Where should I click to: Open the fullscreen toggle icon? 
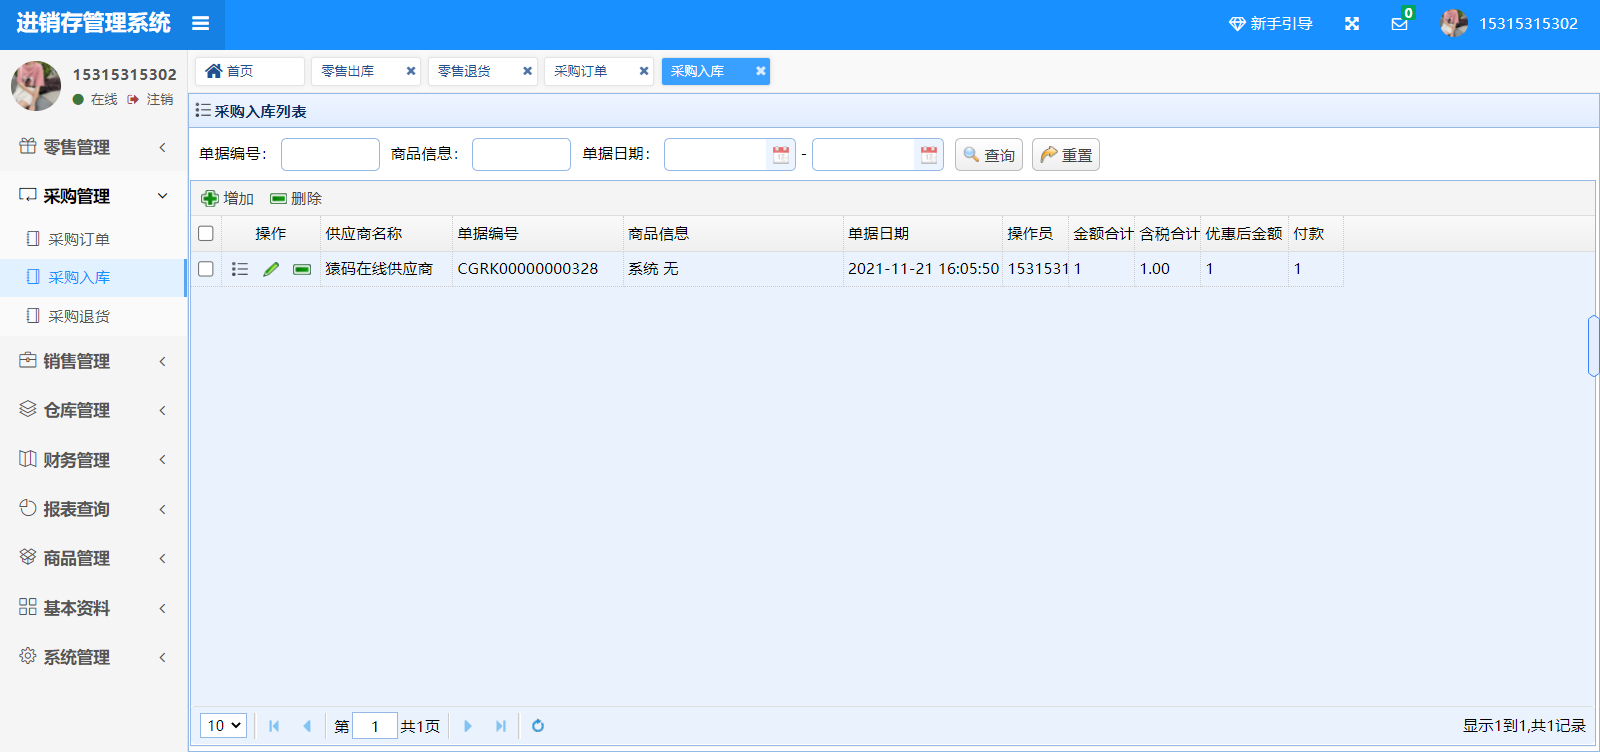1352,24
